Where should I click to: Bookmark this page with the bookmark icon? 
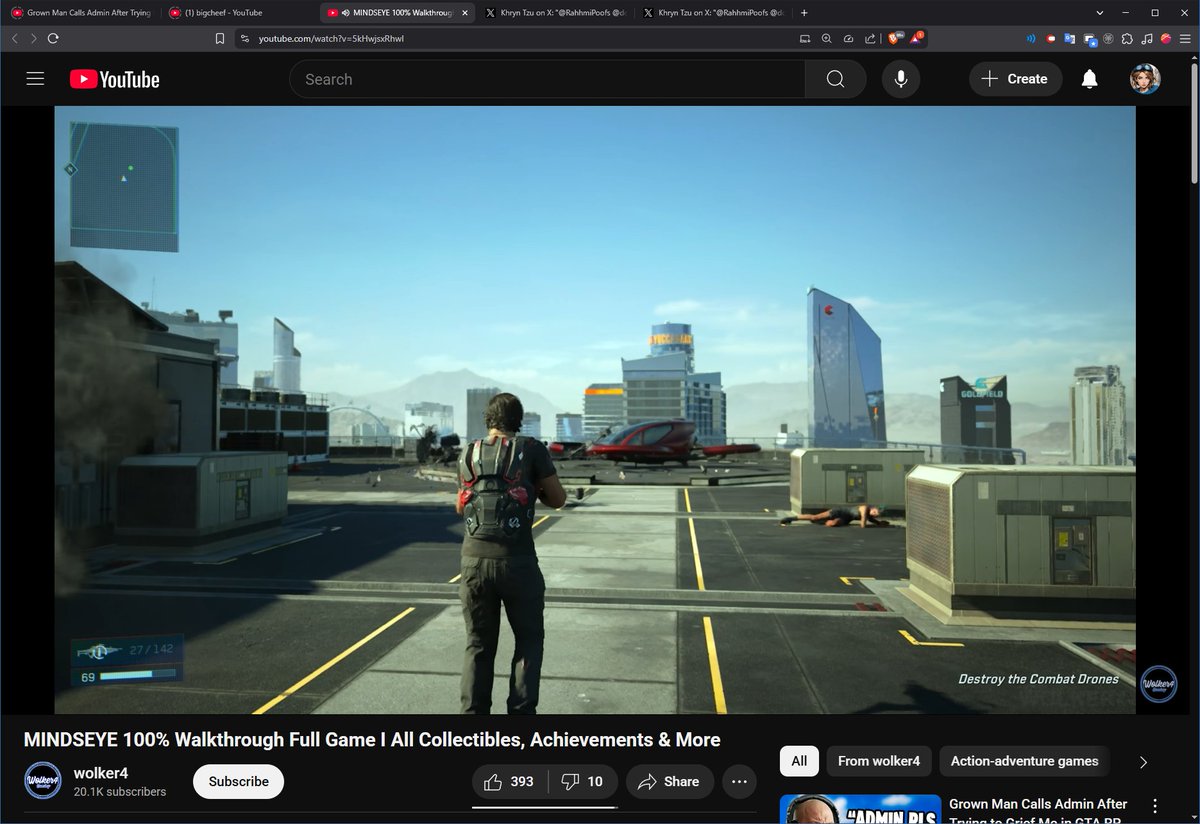220,38
